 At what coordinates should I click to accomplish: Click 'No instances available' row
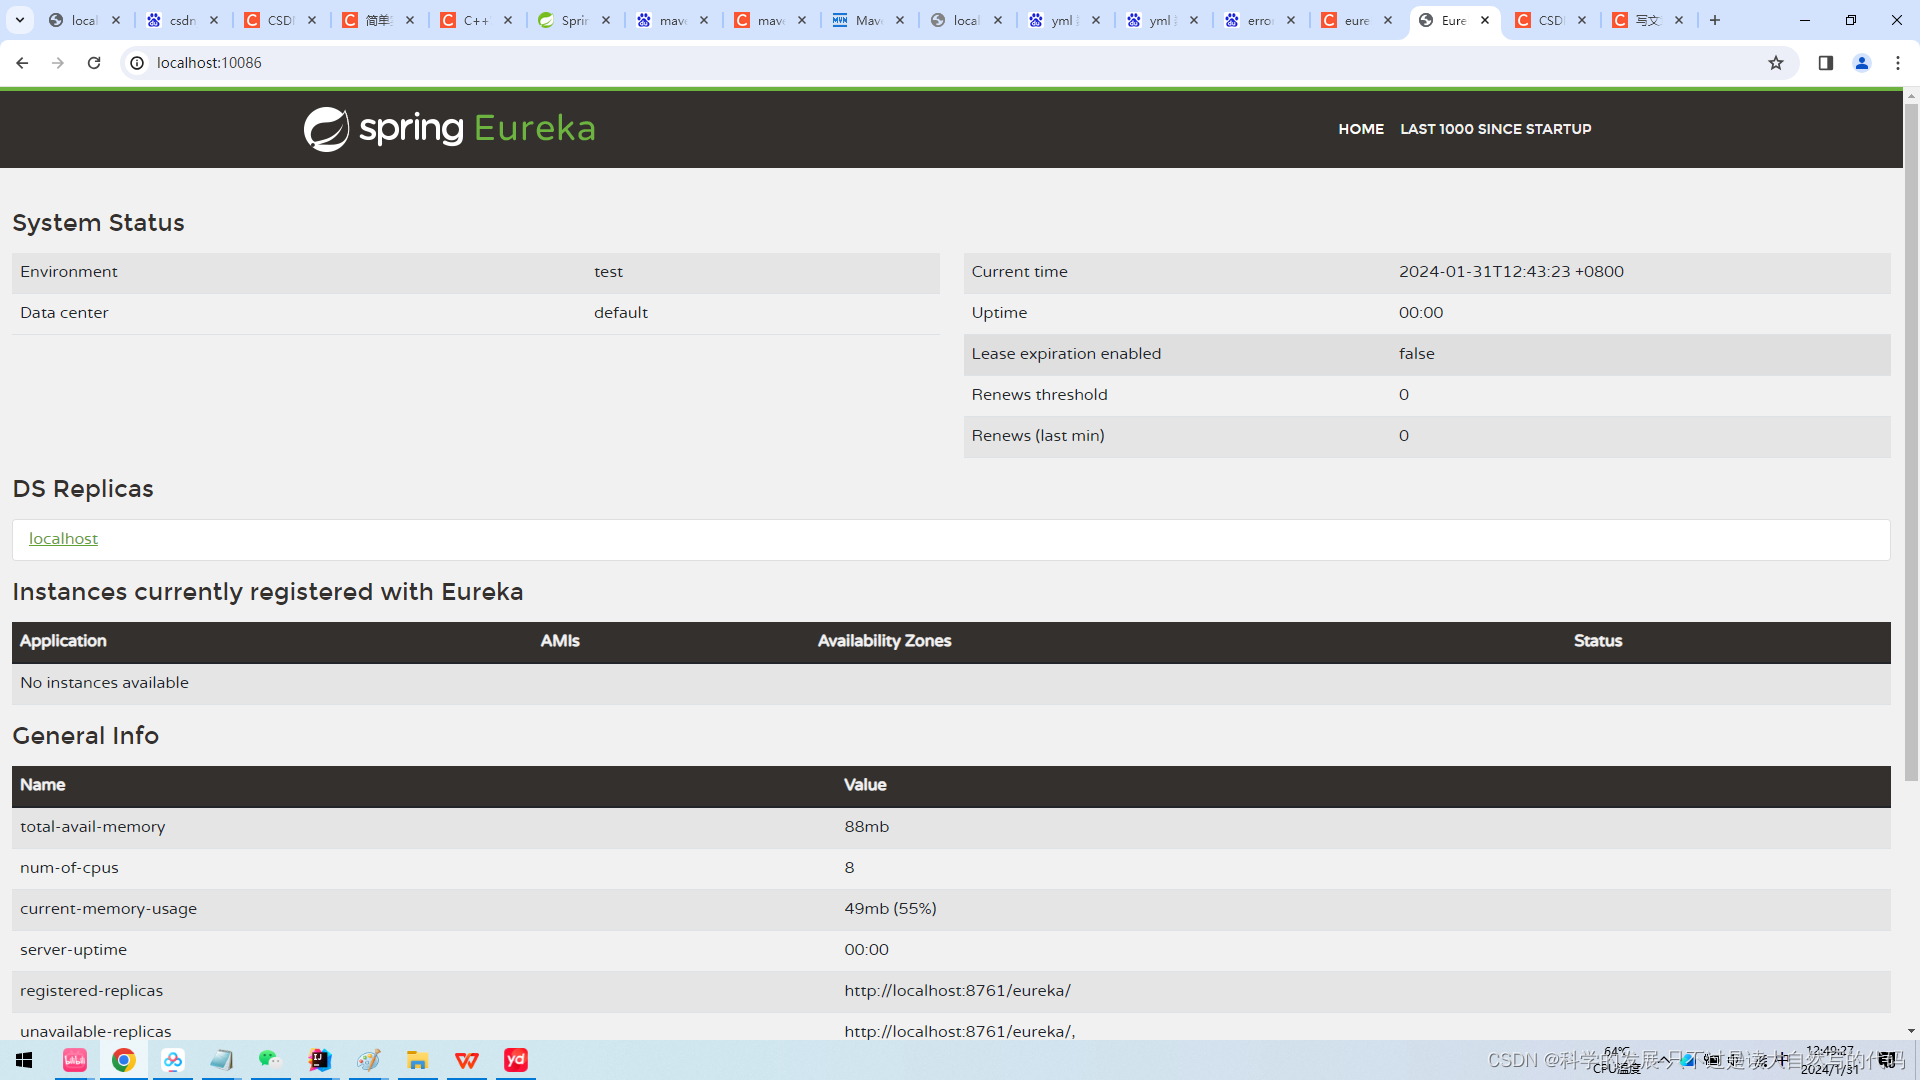[x=951, y=683]
